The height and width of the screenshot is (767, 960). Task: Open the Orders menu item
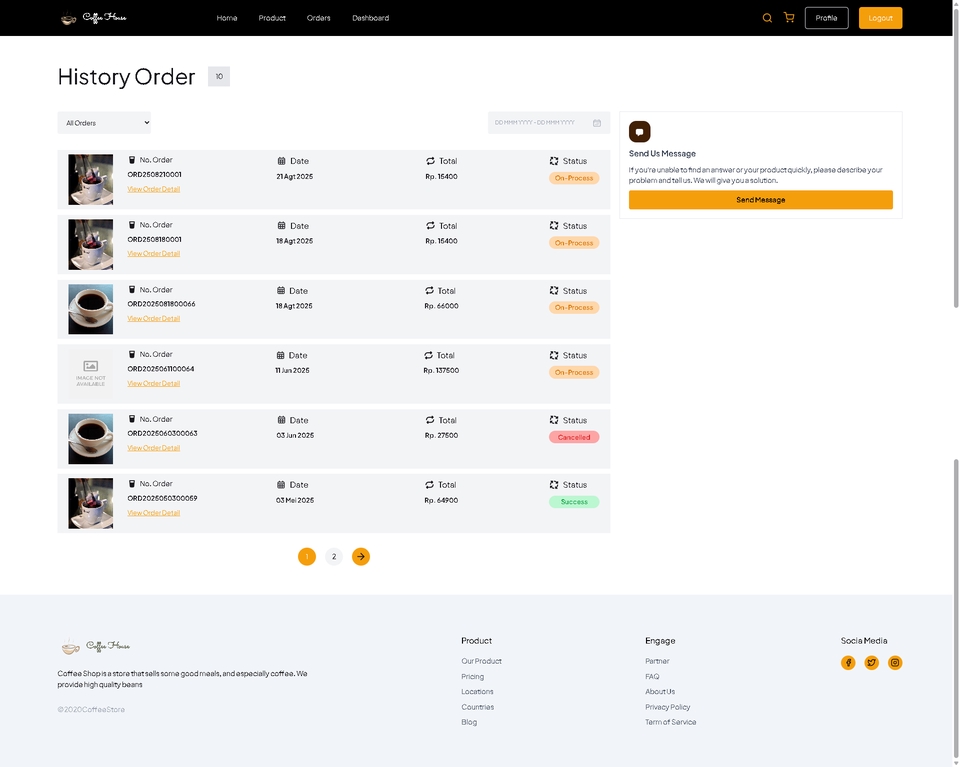coord(318,18)
